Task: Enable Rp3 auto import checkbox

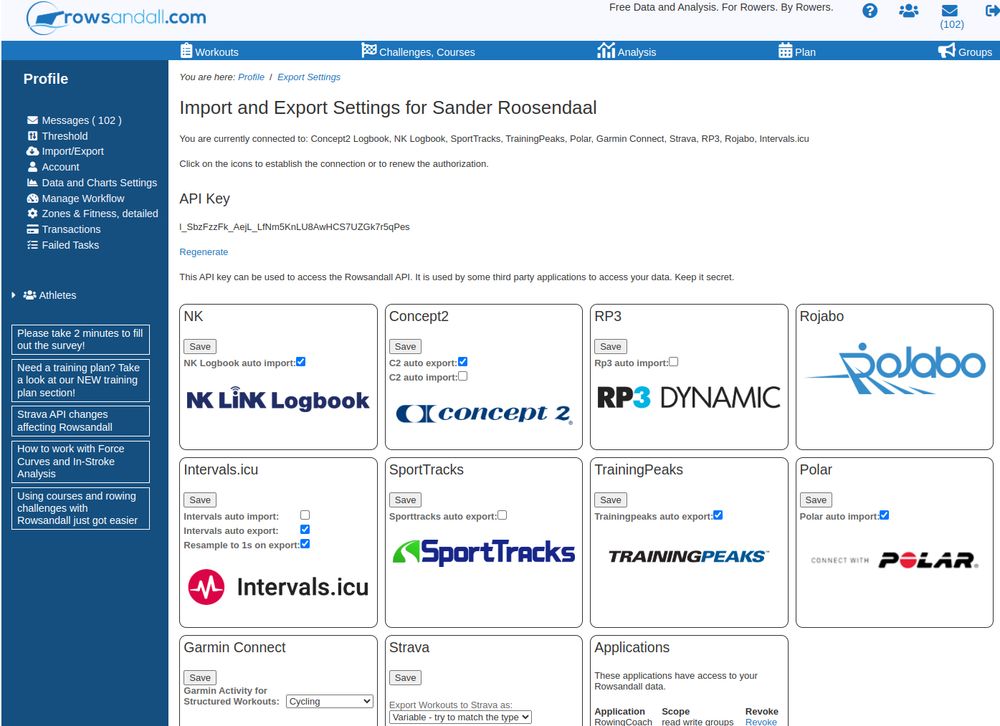Action: (x=673, y=362)
